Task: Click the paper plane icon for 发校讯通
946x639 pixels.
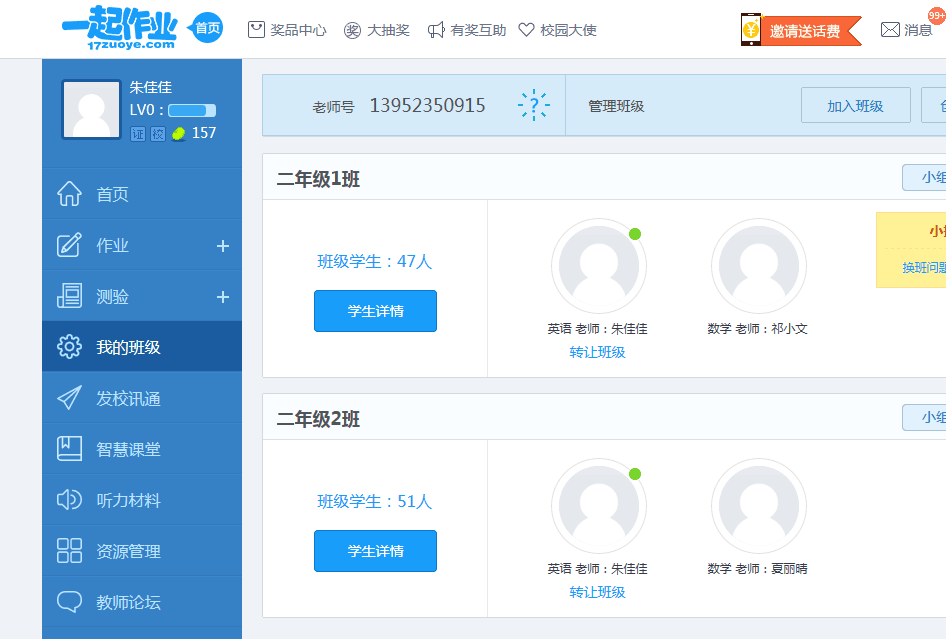Action: (69, 398)
